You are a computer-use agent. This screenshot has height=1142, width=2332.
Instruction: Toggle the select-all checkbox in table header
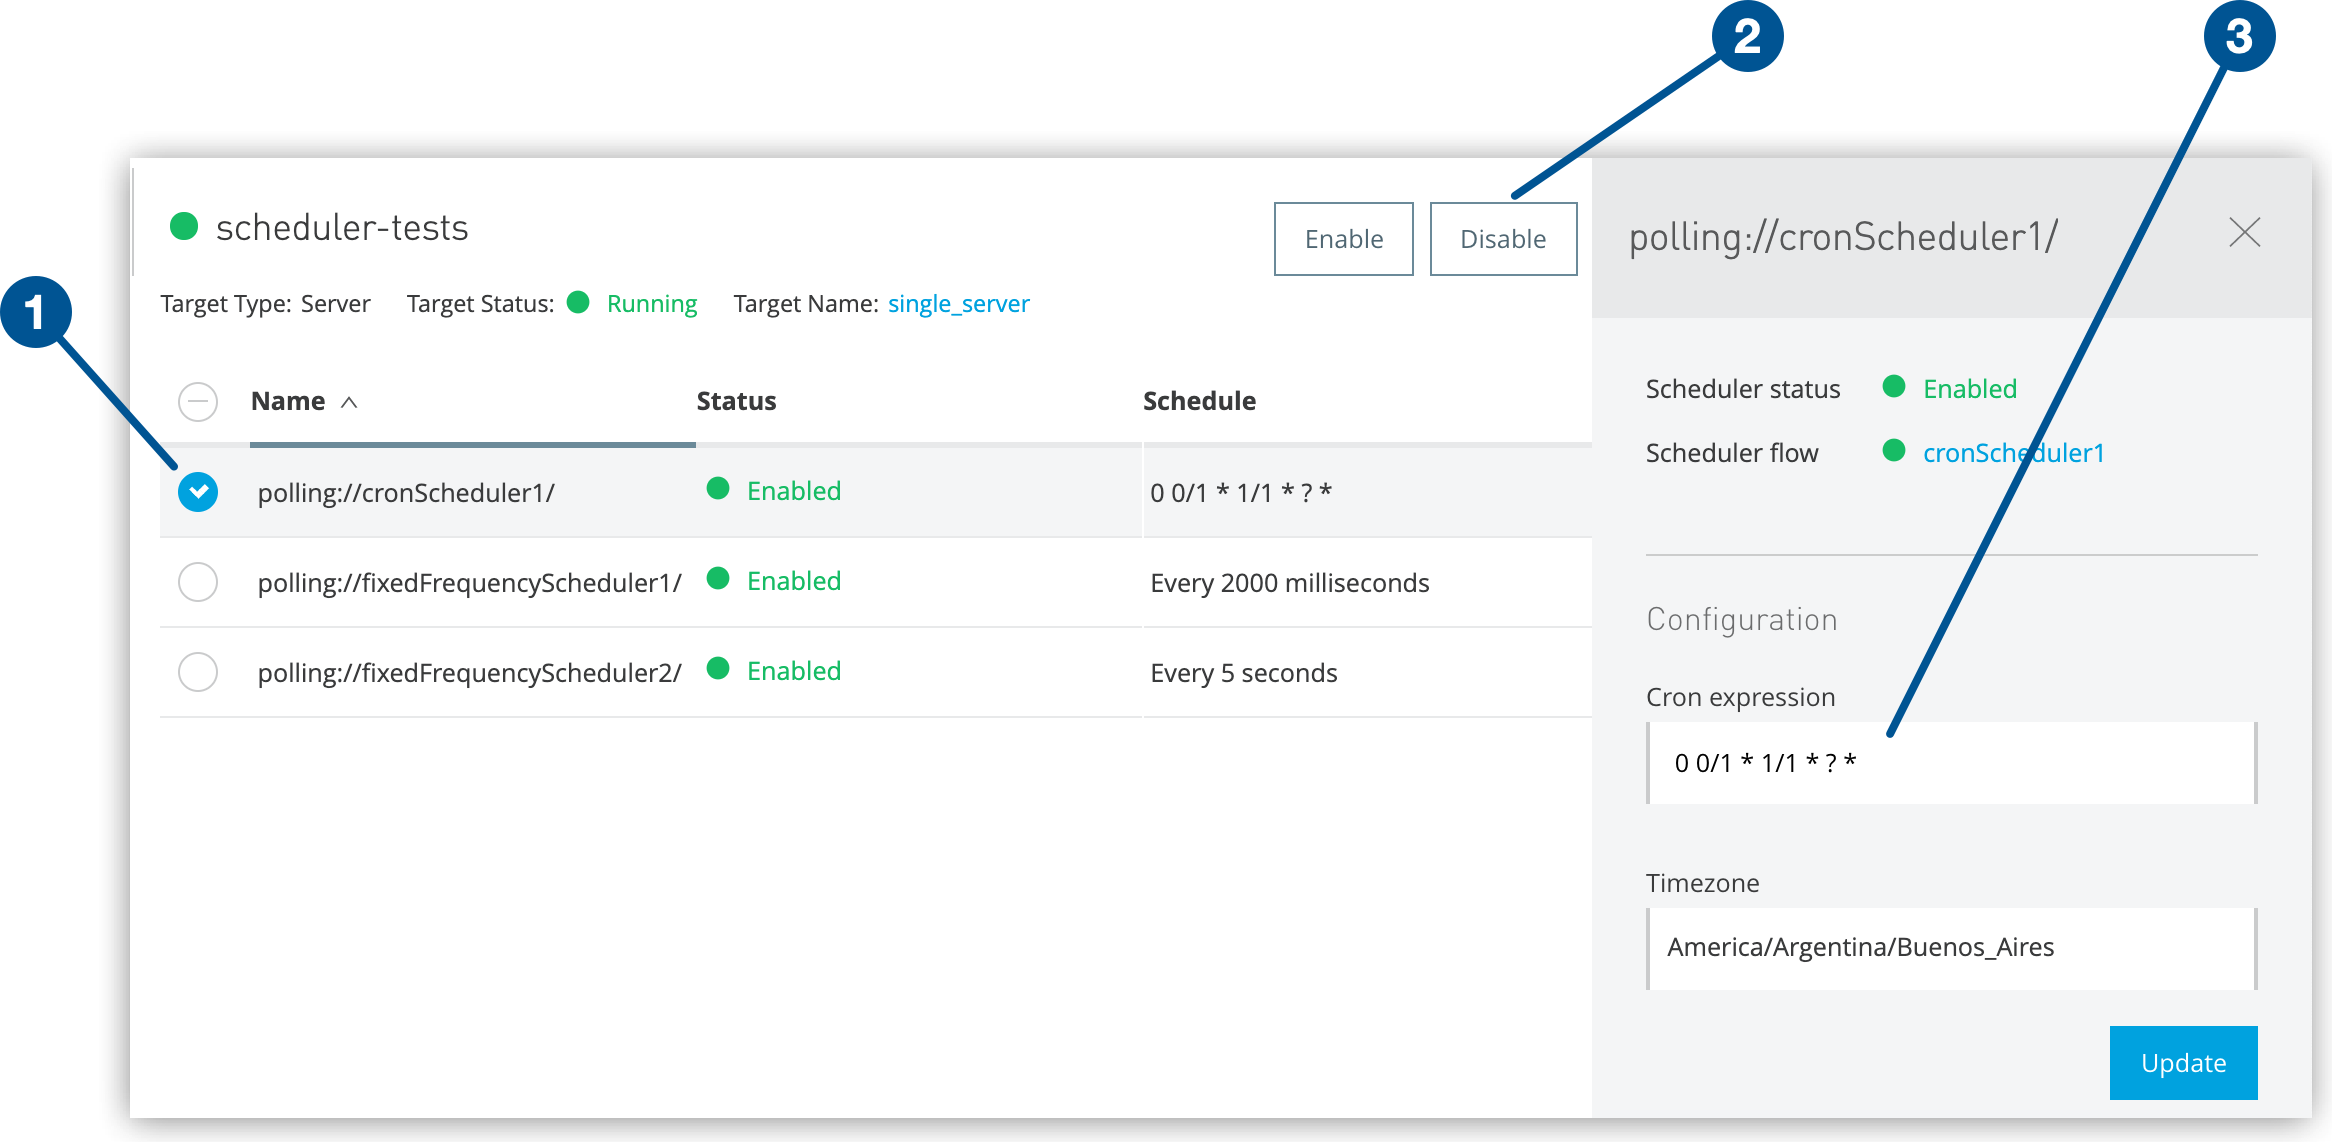198,402
